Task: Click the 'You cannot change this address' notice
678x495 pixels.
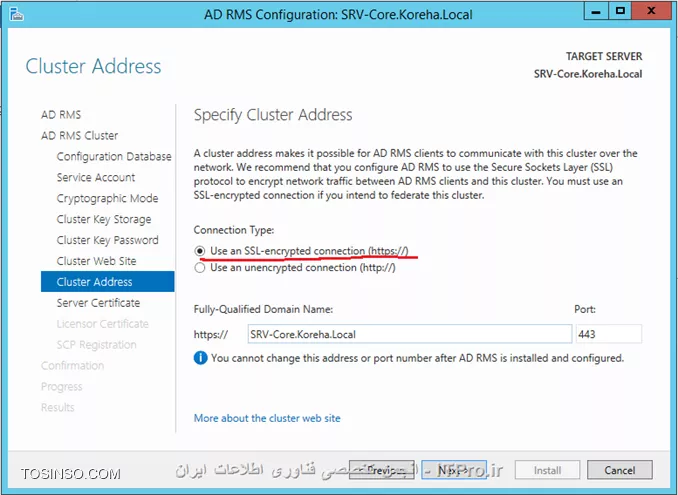Action: tap(417, 358)
